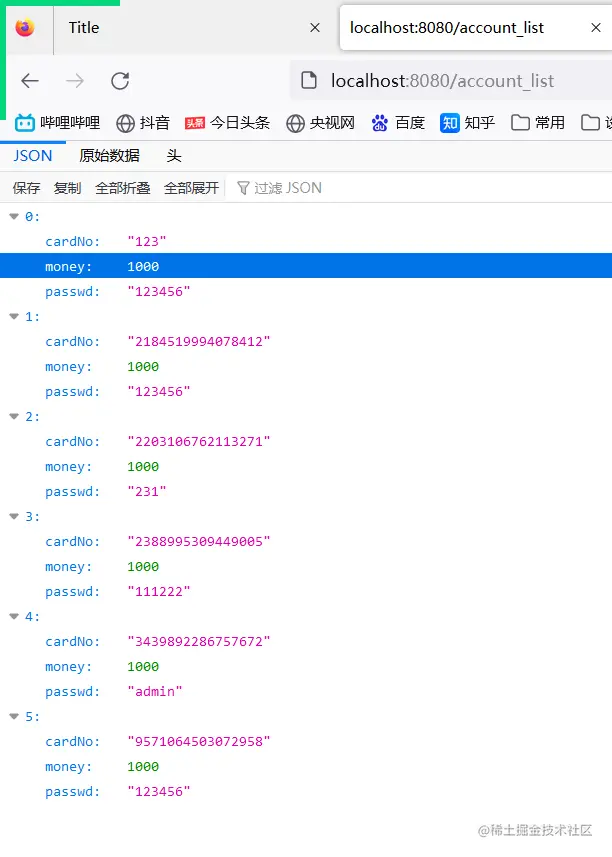Open the 央视网 bookmark
612x857 pixels.
point(320,123)
